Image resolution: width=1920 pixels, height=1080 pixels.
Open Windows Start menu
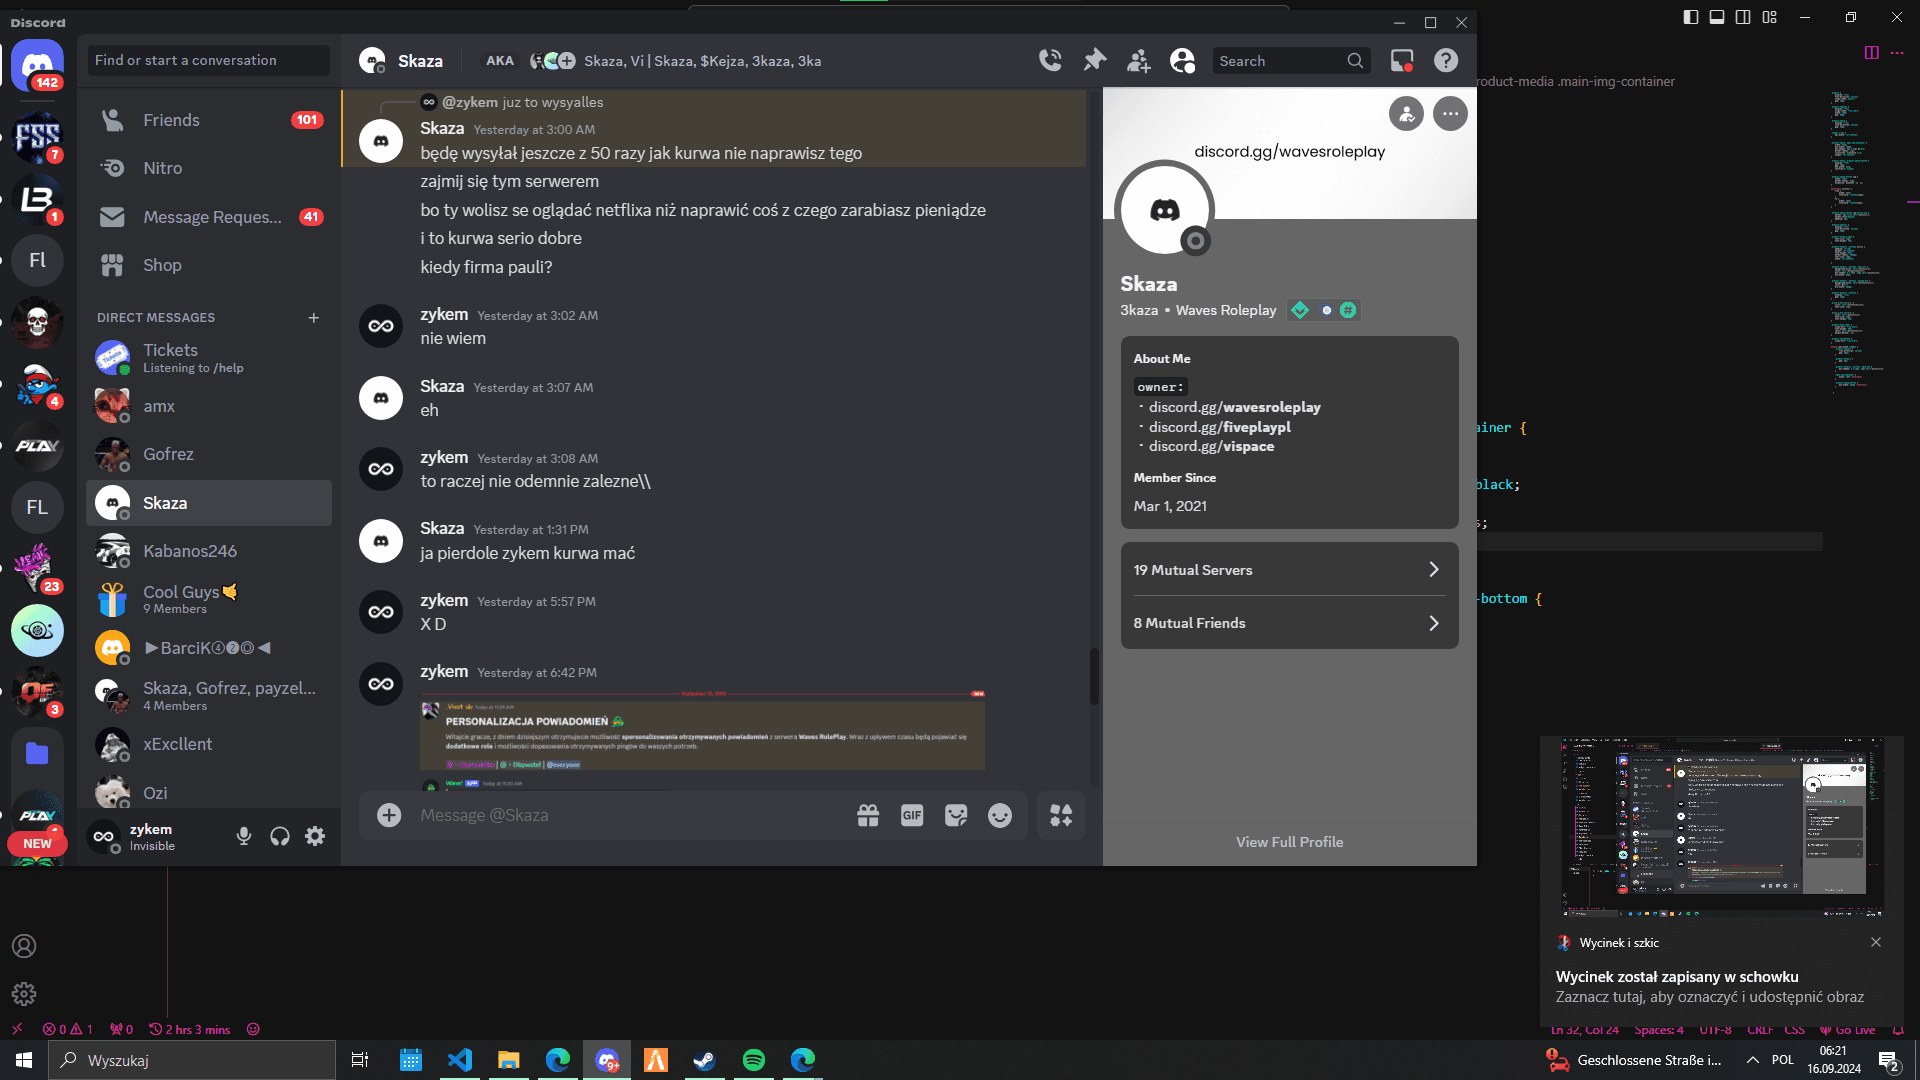(x=24, y=1060)
